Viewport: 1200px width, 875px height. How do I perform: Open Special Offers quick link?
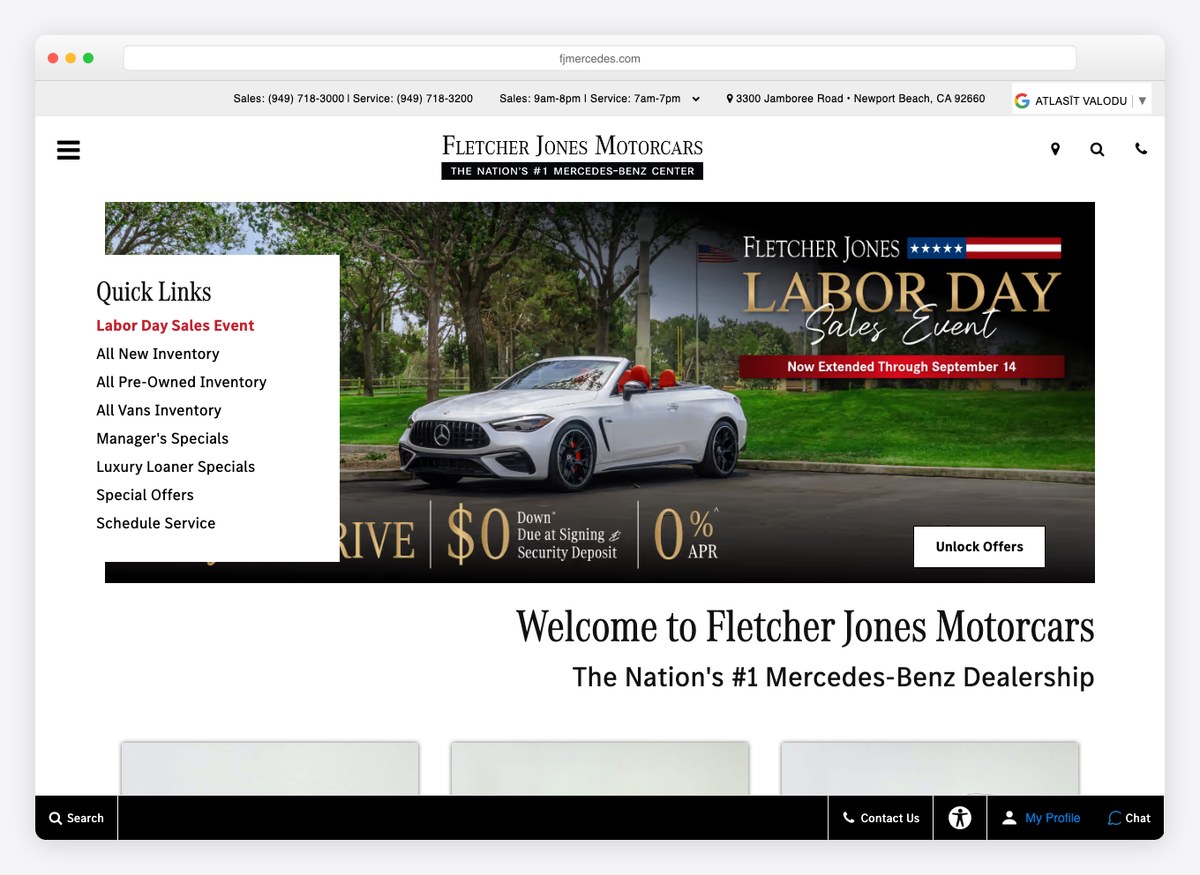145,495
